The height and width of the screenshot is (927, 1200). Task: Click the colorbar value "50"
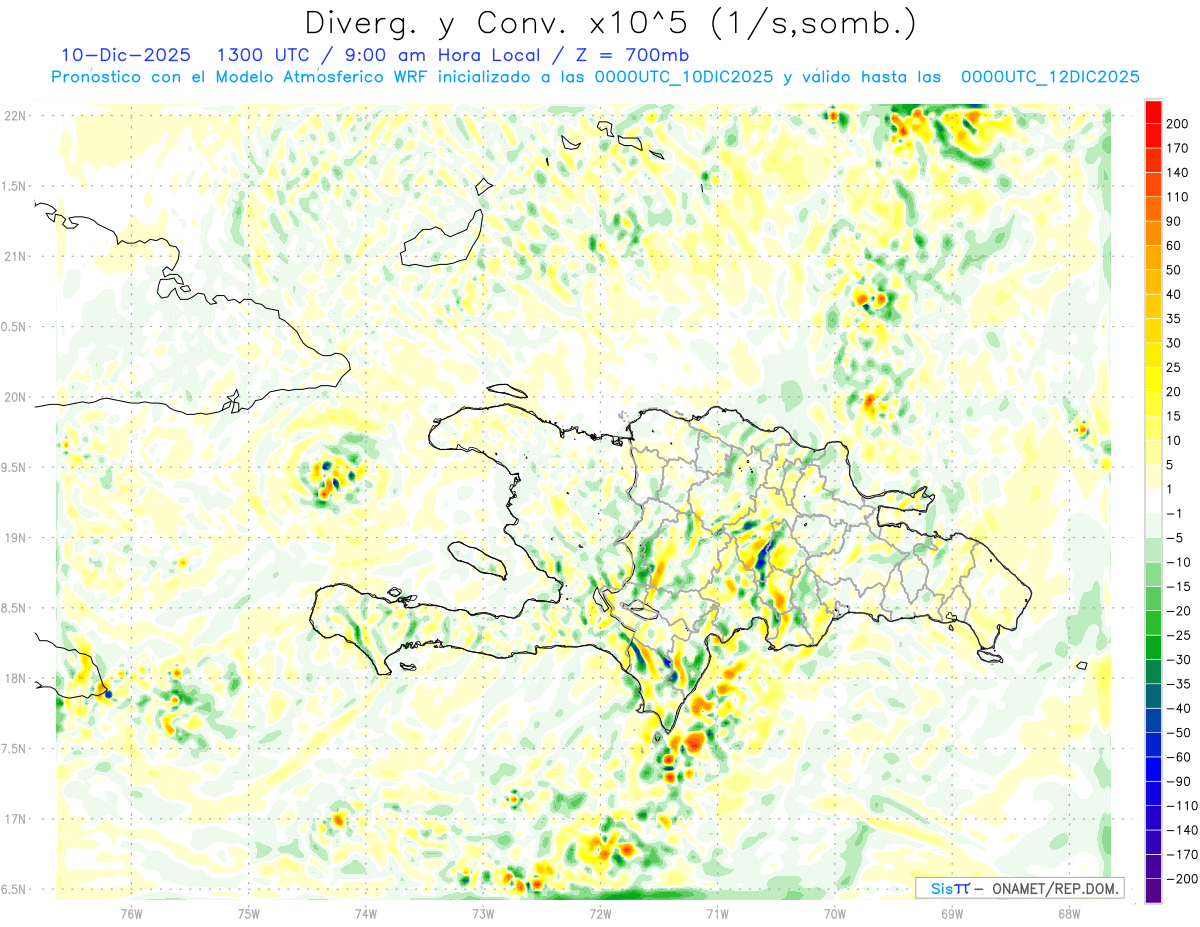1175,270
